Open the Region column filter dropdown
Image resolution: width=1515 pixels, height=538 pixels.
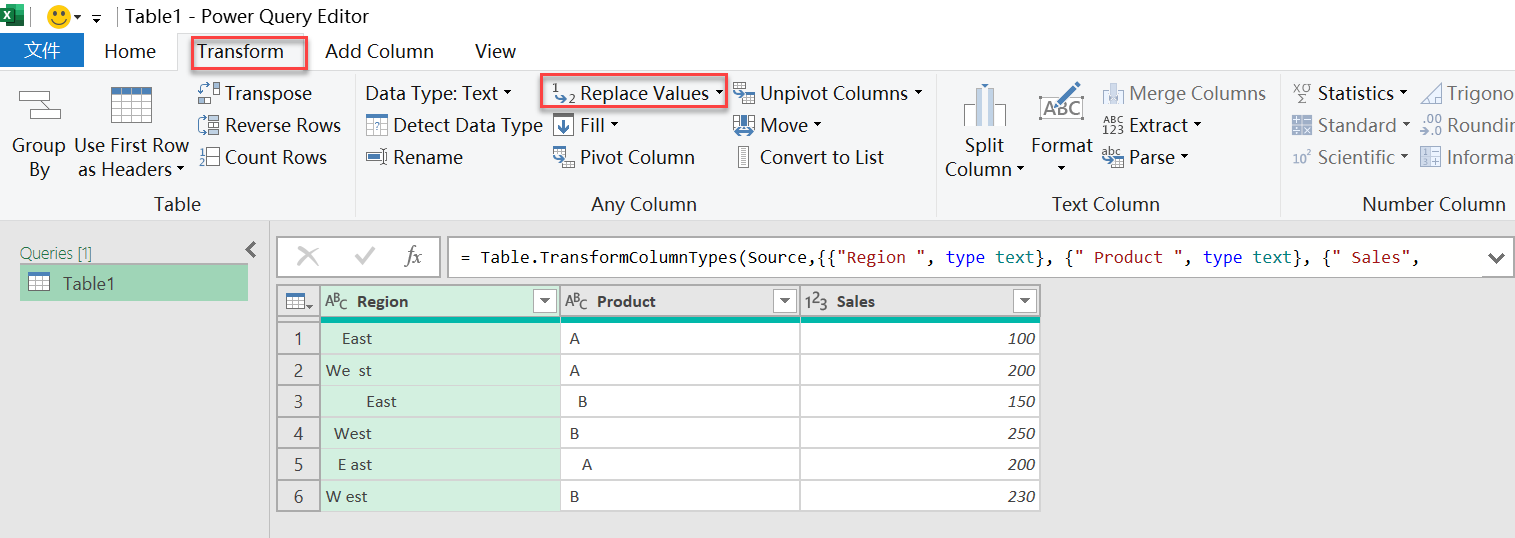click(545, 302)
